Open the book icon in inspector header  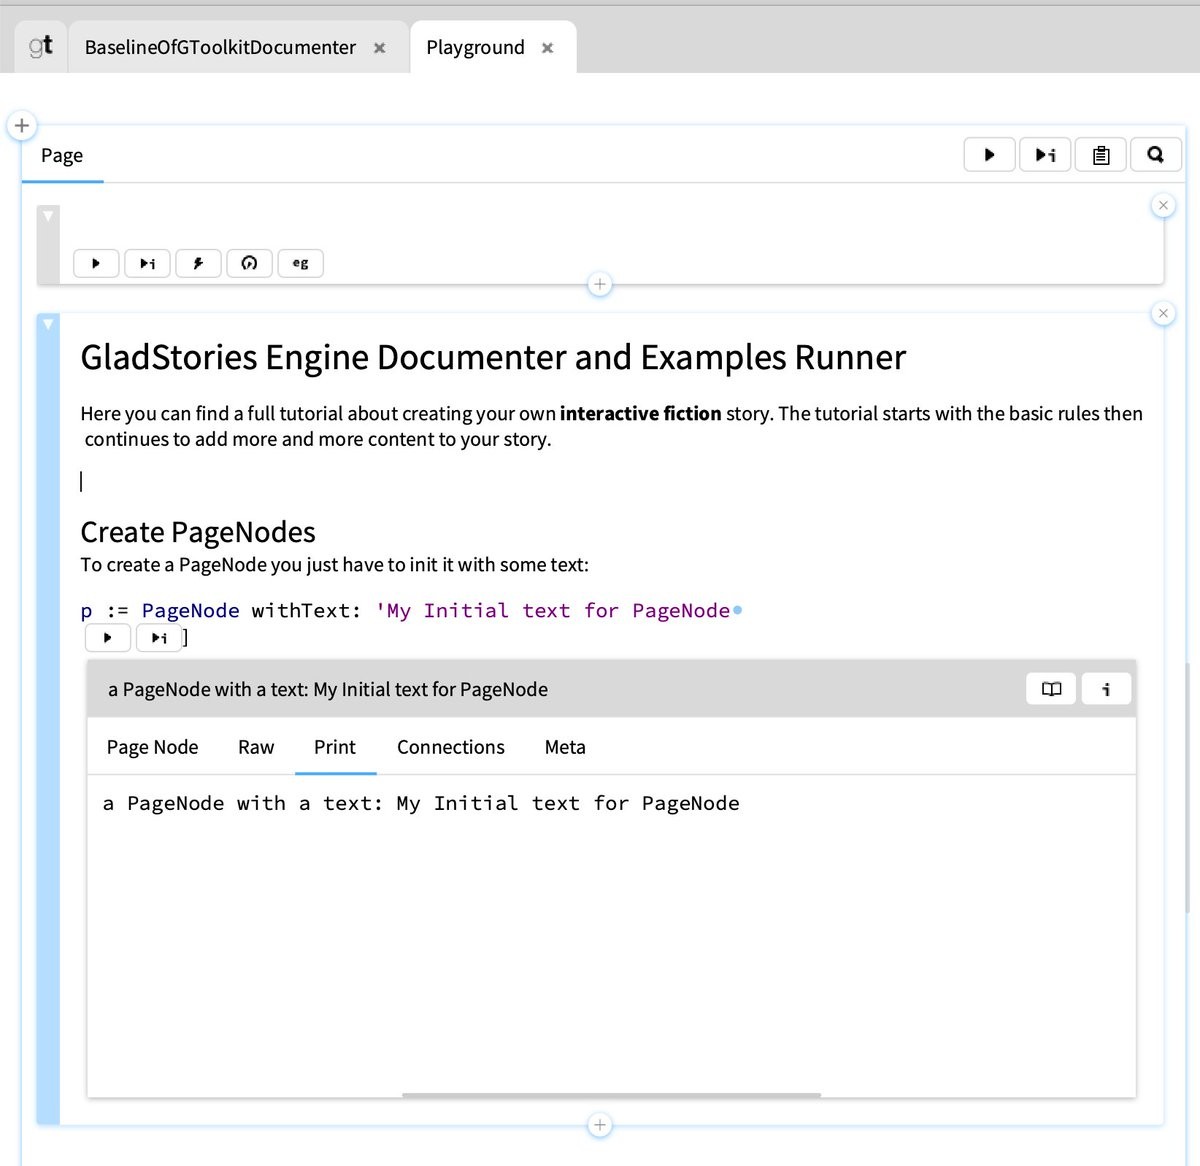coord(1051,689)
